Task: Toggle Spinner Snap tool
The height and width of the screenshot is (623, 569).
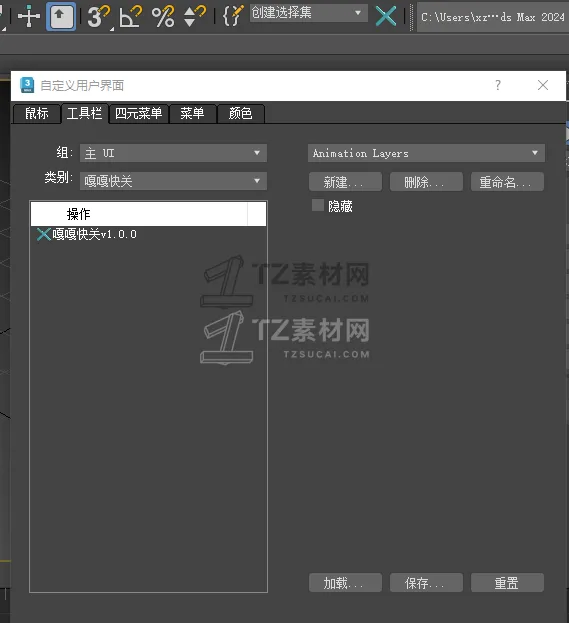Action: point(195,16)
